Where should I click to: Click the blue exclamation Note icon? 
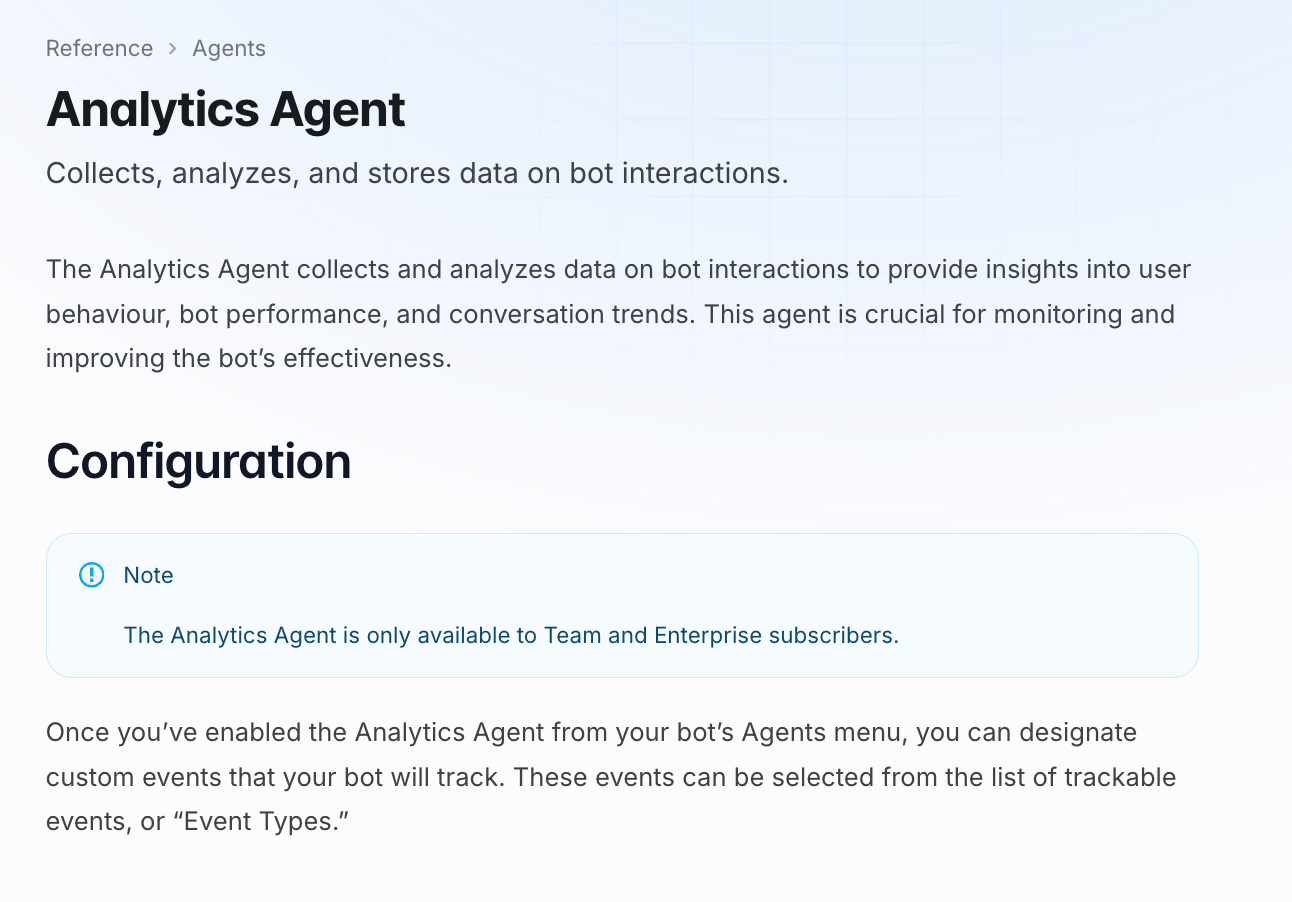[91, 575]
